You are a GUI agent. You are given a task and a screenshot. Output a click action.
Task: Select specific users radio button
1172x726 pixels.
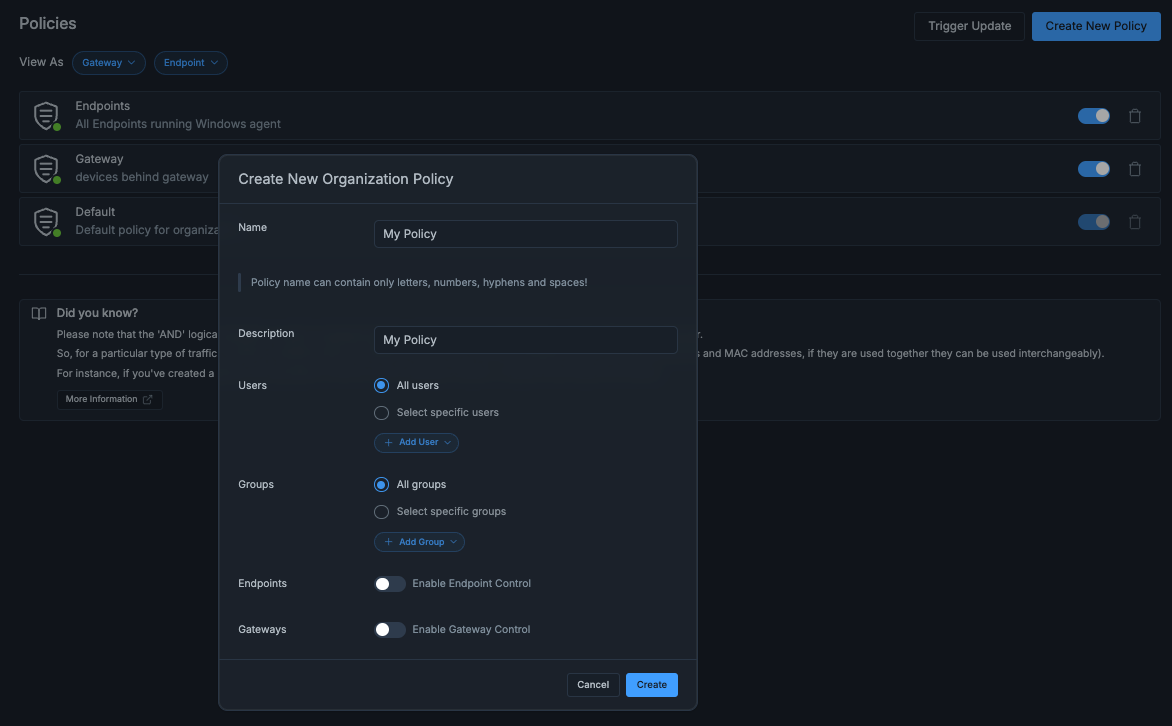pos(381,412)
